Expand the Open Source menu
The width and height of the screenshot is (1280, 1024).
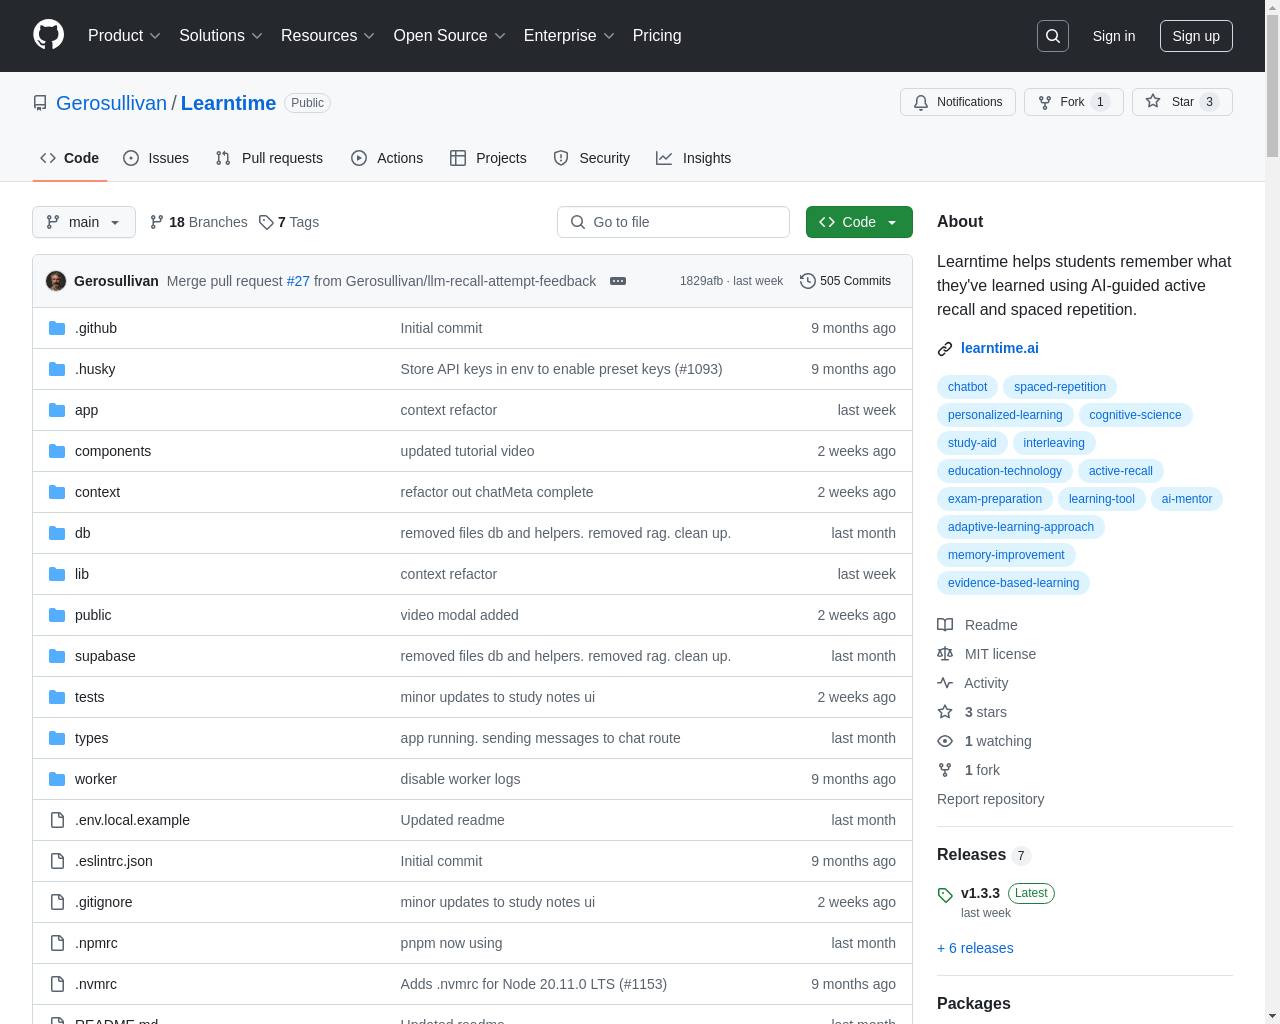coord(450,36)
